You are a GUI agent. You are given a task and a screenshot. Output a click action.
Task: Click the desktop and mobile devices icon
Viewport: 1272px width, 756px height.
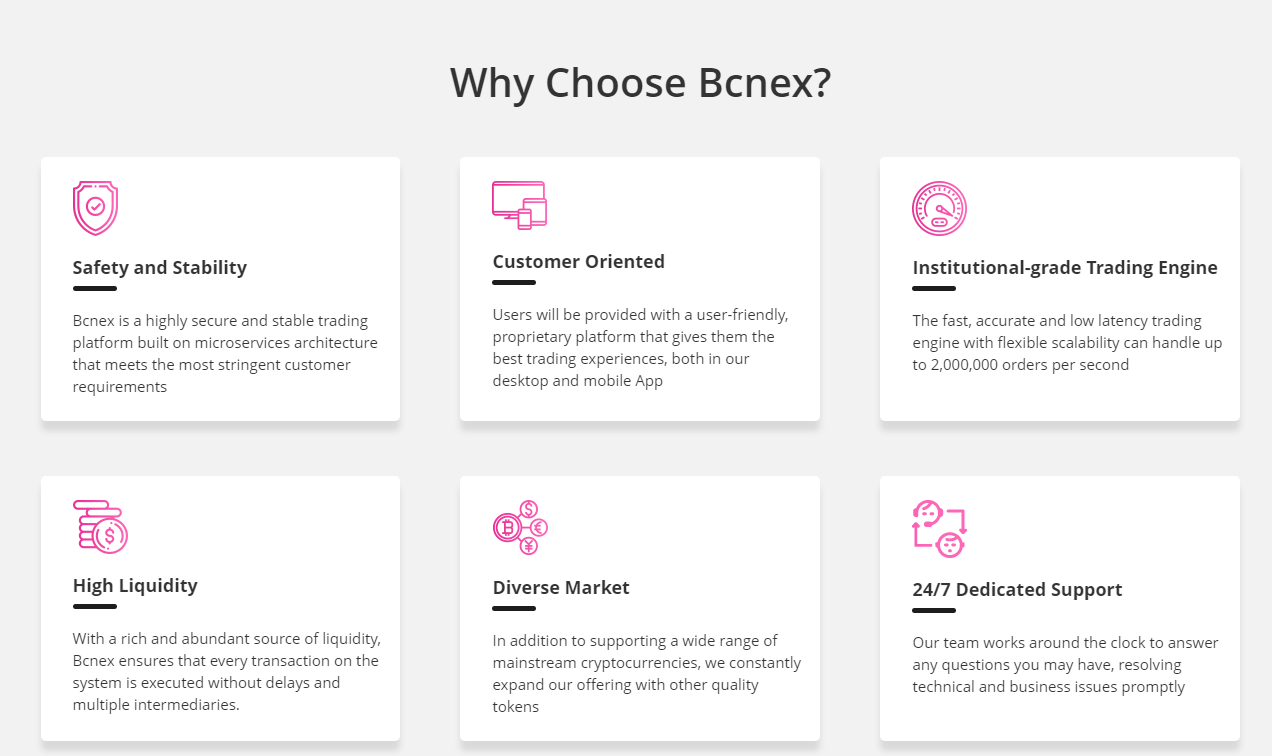point(520,205)
